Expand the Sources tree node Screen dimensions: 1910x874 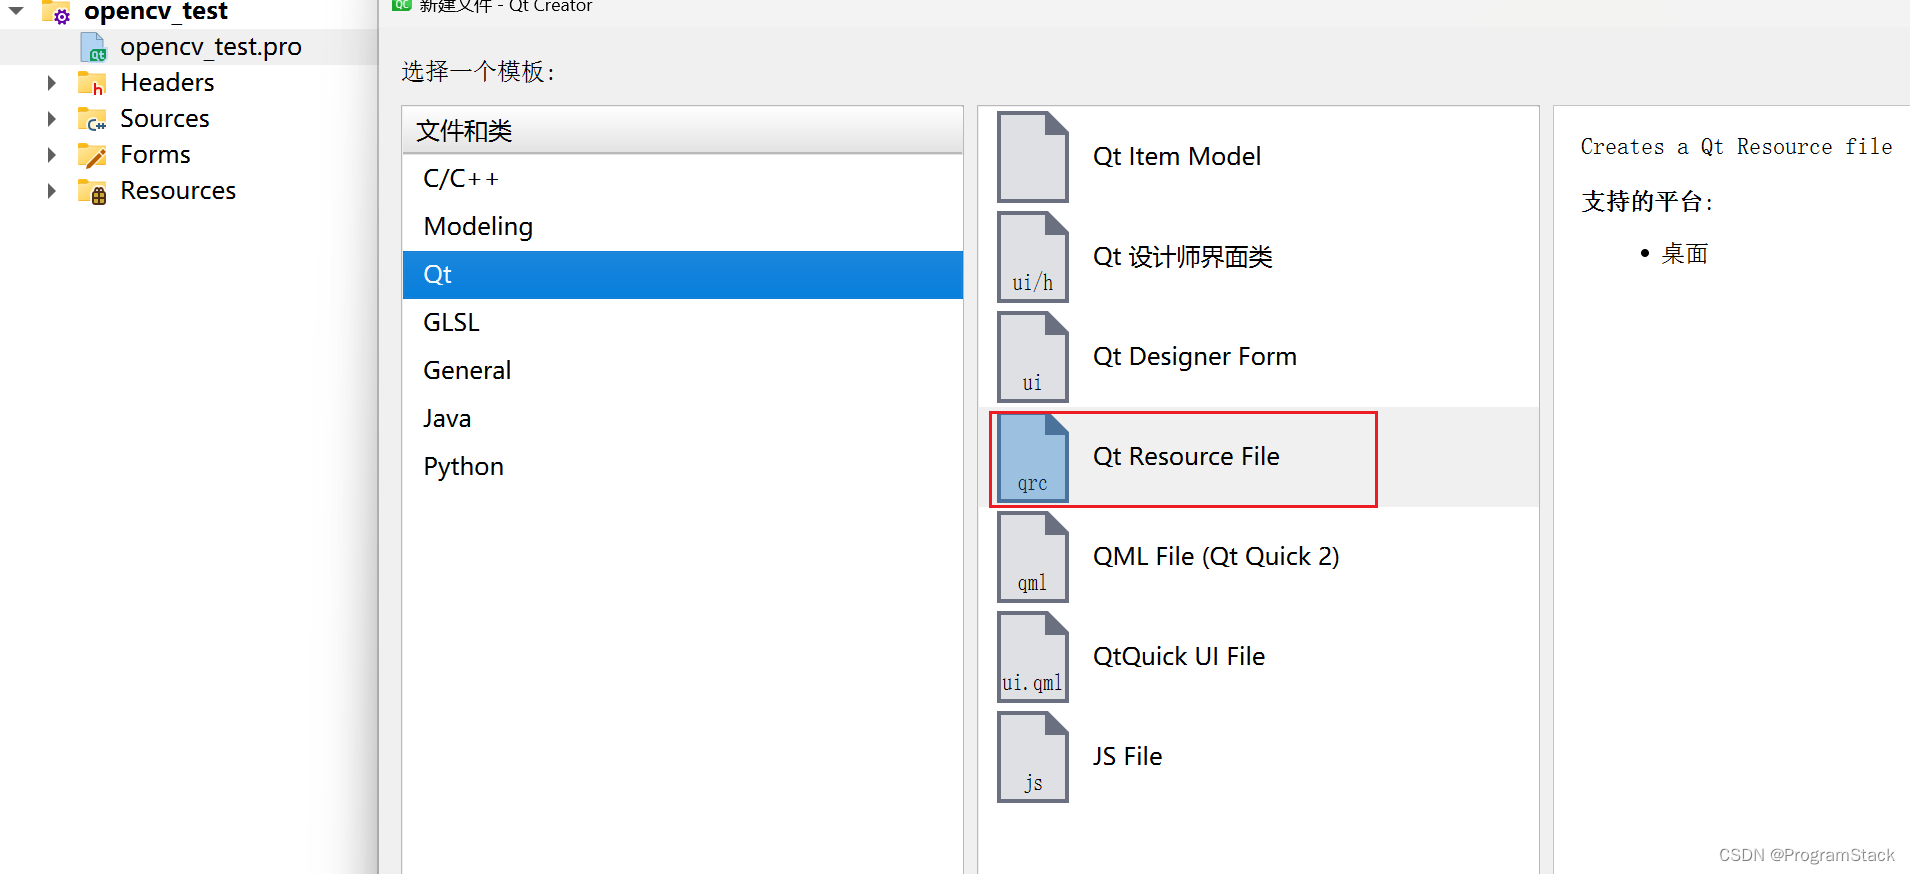click(51, 119)
